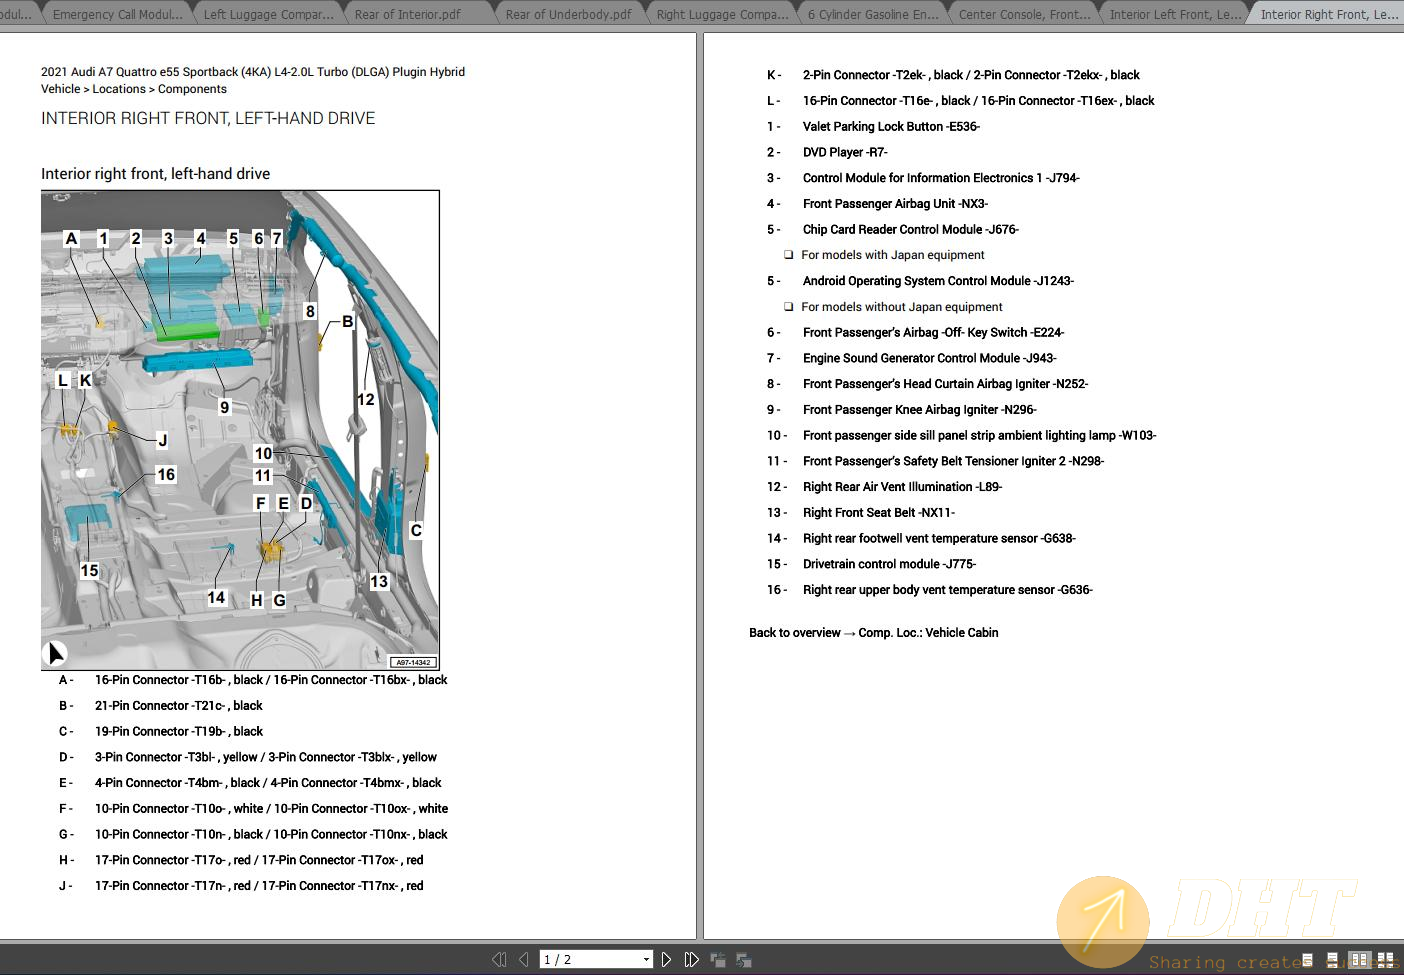Go to the previous page

pos(524,960)
